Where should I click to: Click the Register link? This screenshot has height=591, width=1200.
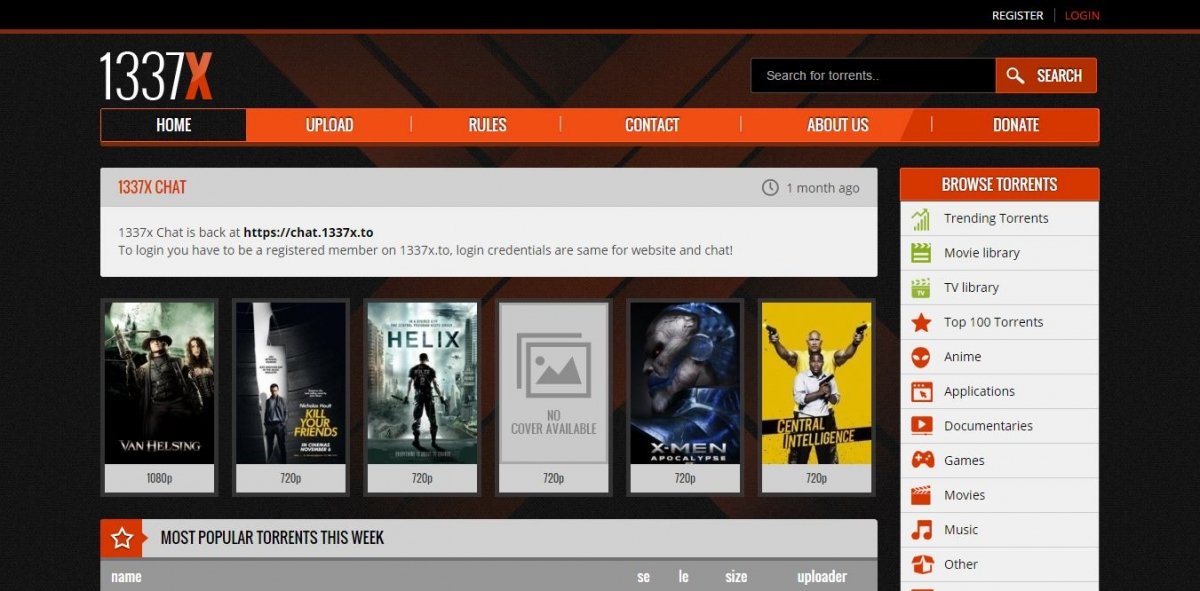pyautogui.click(x=1017, y=15)
